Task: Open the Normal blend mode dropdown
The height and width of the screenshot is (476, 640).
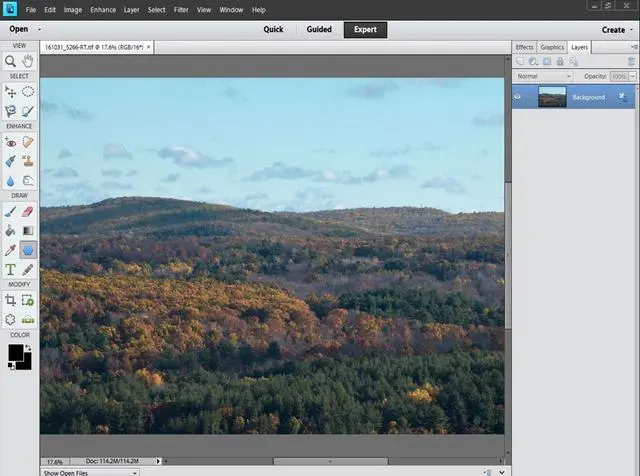Action: tap(543, 76)
